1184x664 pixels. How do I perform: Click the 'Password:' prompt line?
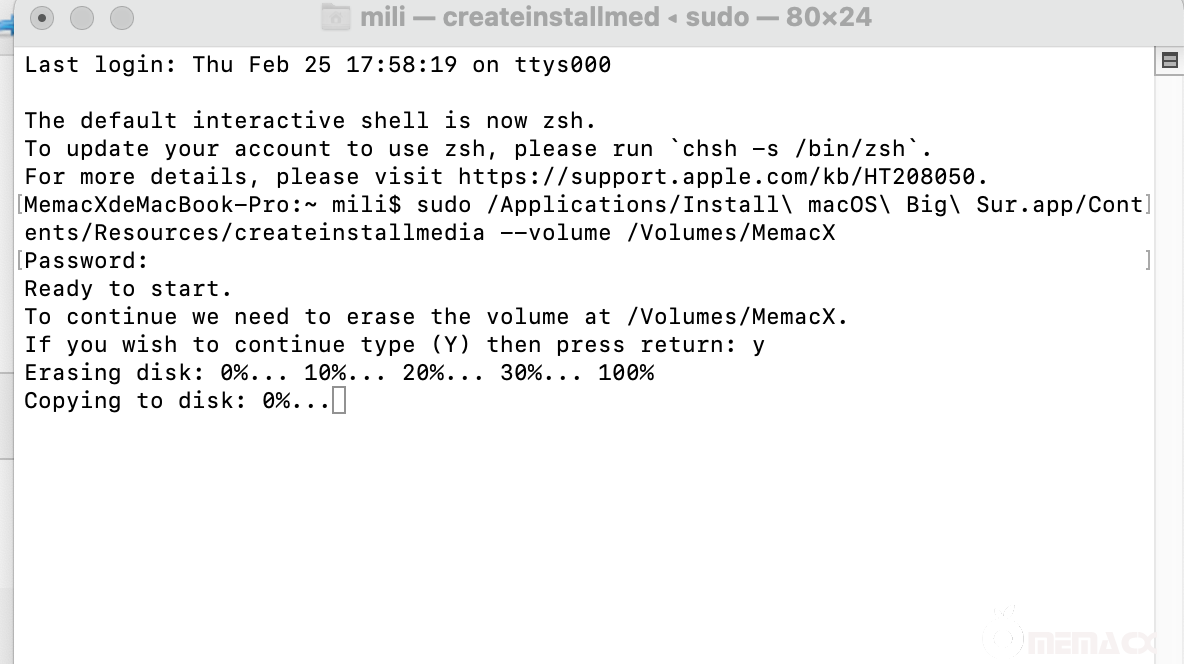coord(87,261)
